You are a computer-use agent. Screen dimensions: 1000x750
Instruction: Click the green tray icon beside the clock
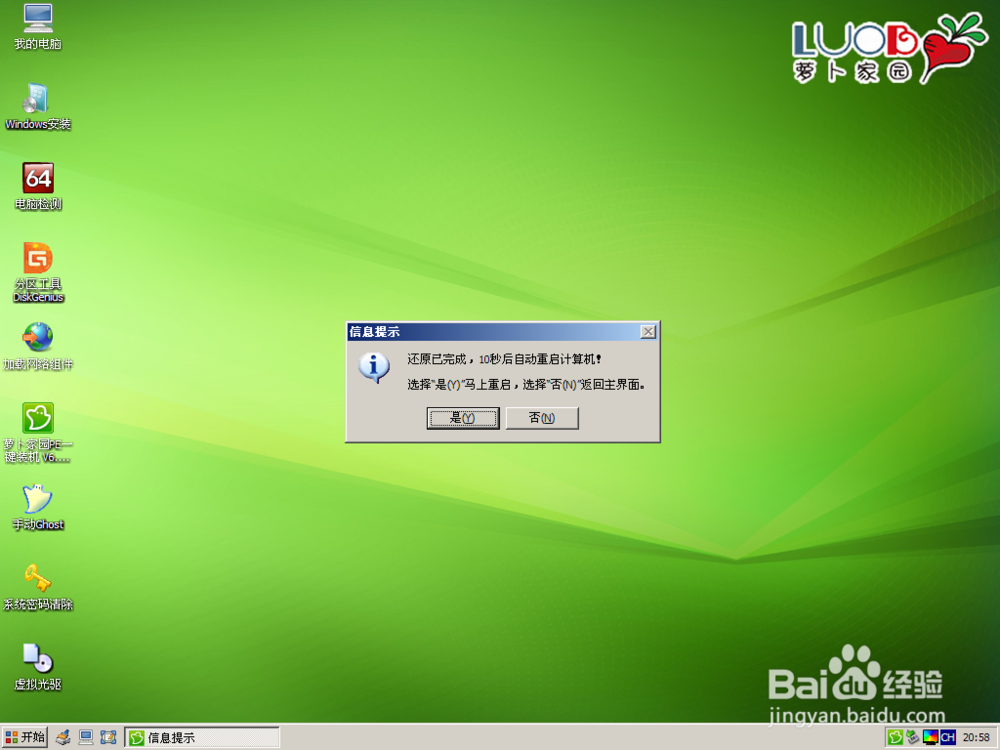895,737
